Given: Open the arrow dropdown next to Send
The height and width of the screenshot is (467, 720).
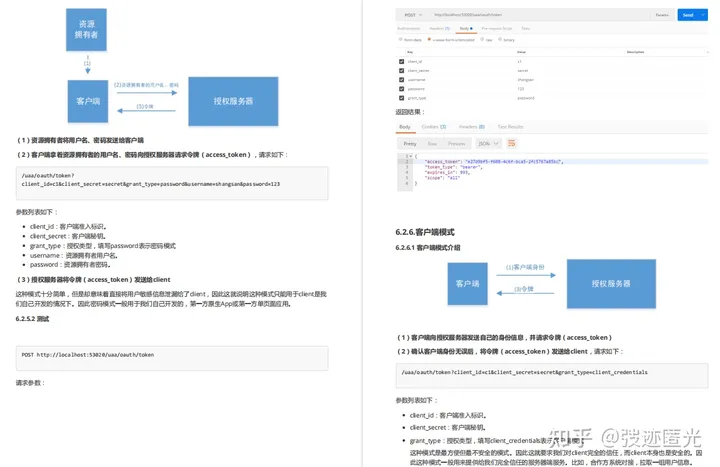Looking at the screenshot, I should (x=703, y=15).
